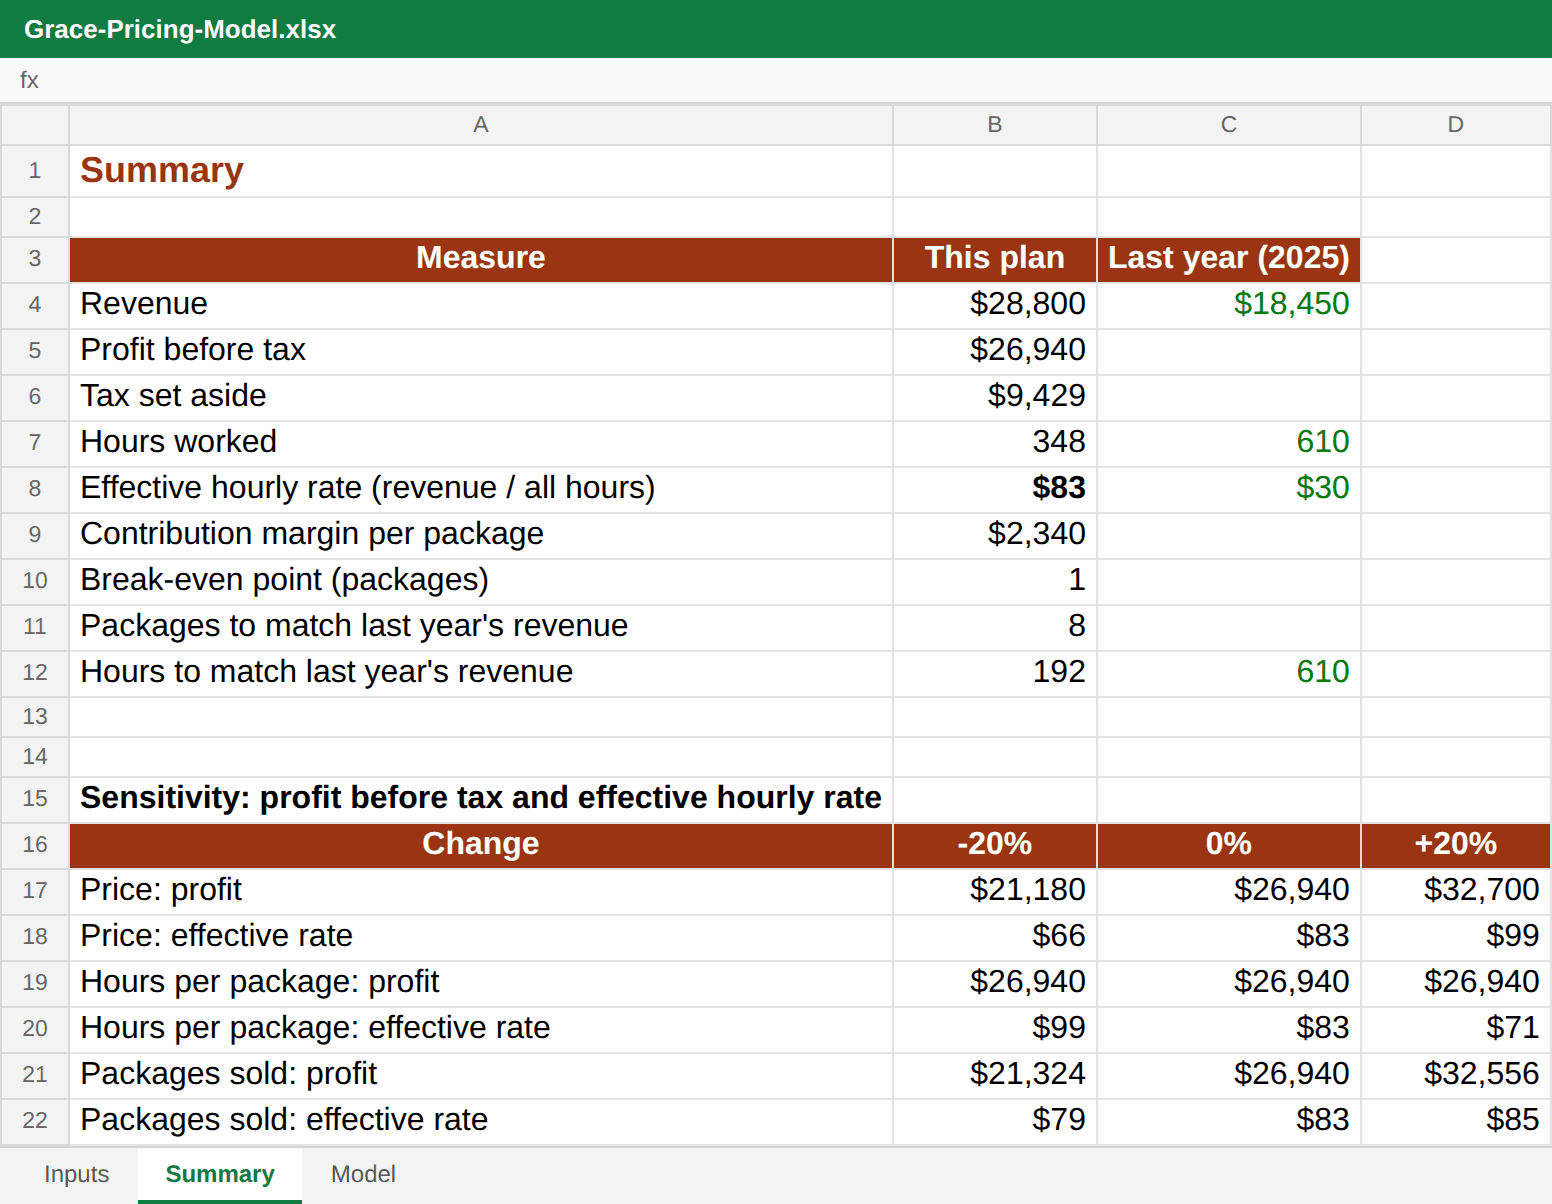Select the Effective hourly rate label cell
The width and height of the screenshot is (1552, 1204).
coord(481,489)
